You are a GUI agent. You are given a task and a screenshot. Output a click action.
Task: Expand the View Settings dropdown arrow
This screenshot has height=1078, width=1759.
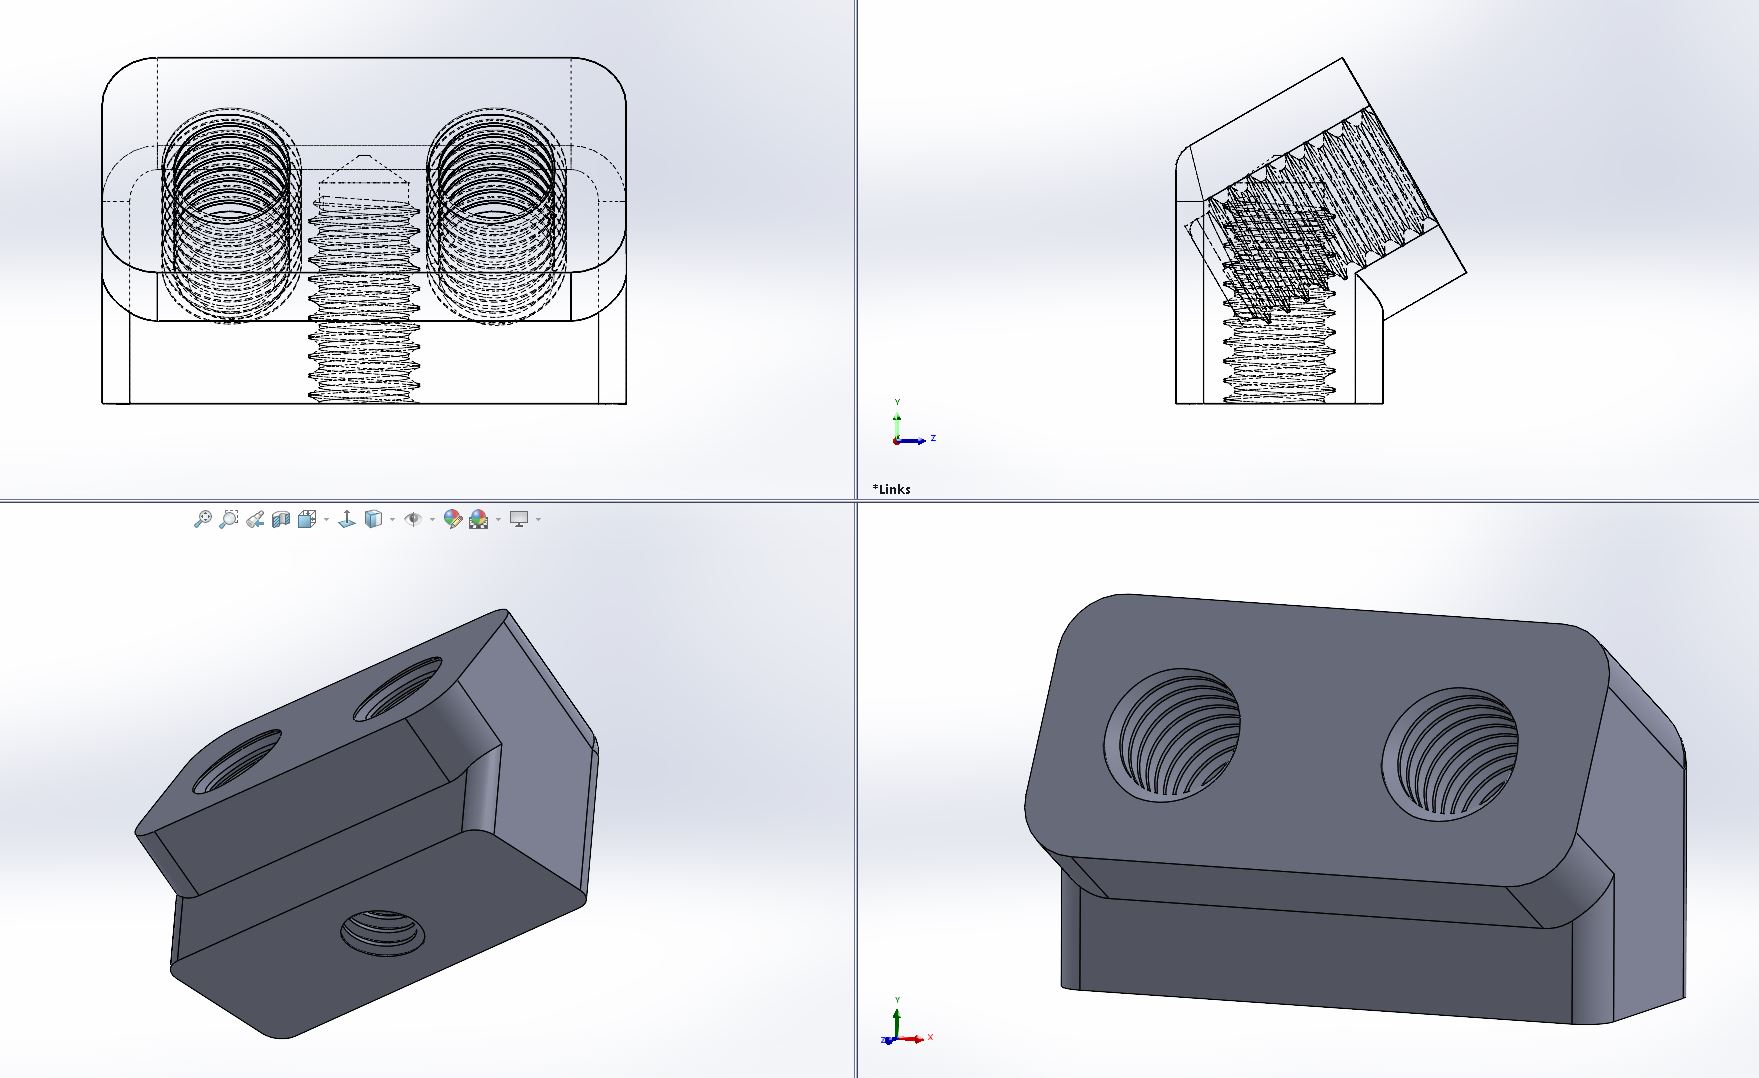click(538, 520)
